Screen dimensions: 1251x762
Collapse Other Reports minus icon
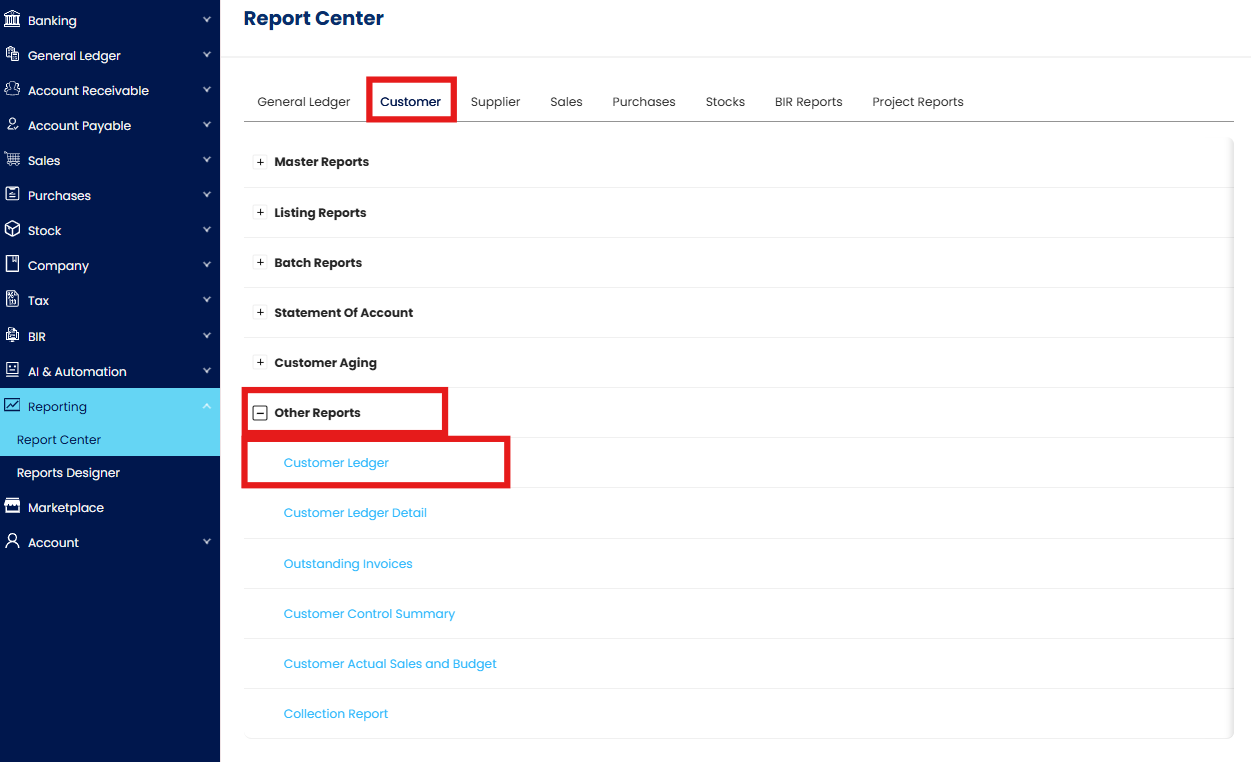[x=260, y=413]
